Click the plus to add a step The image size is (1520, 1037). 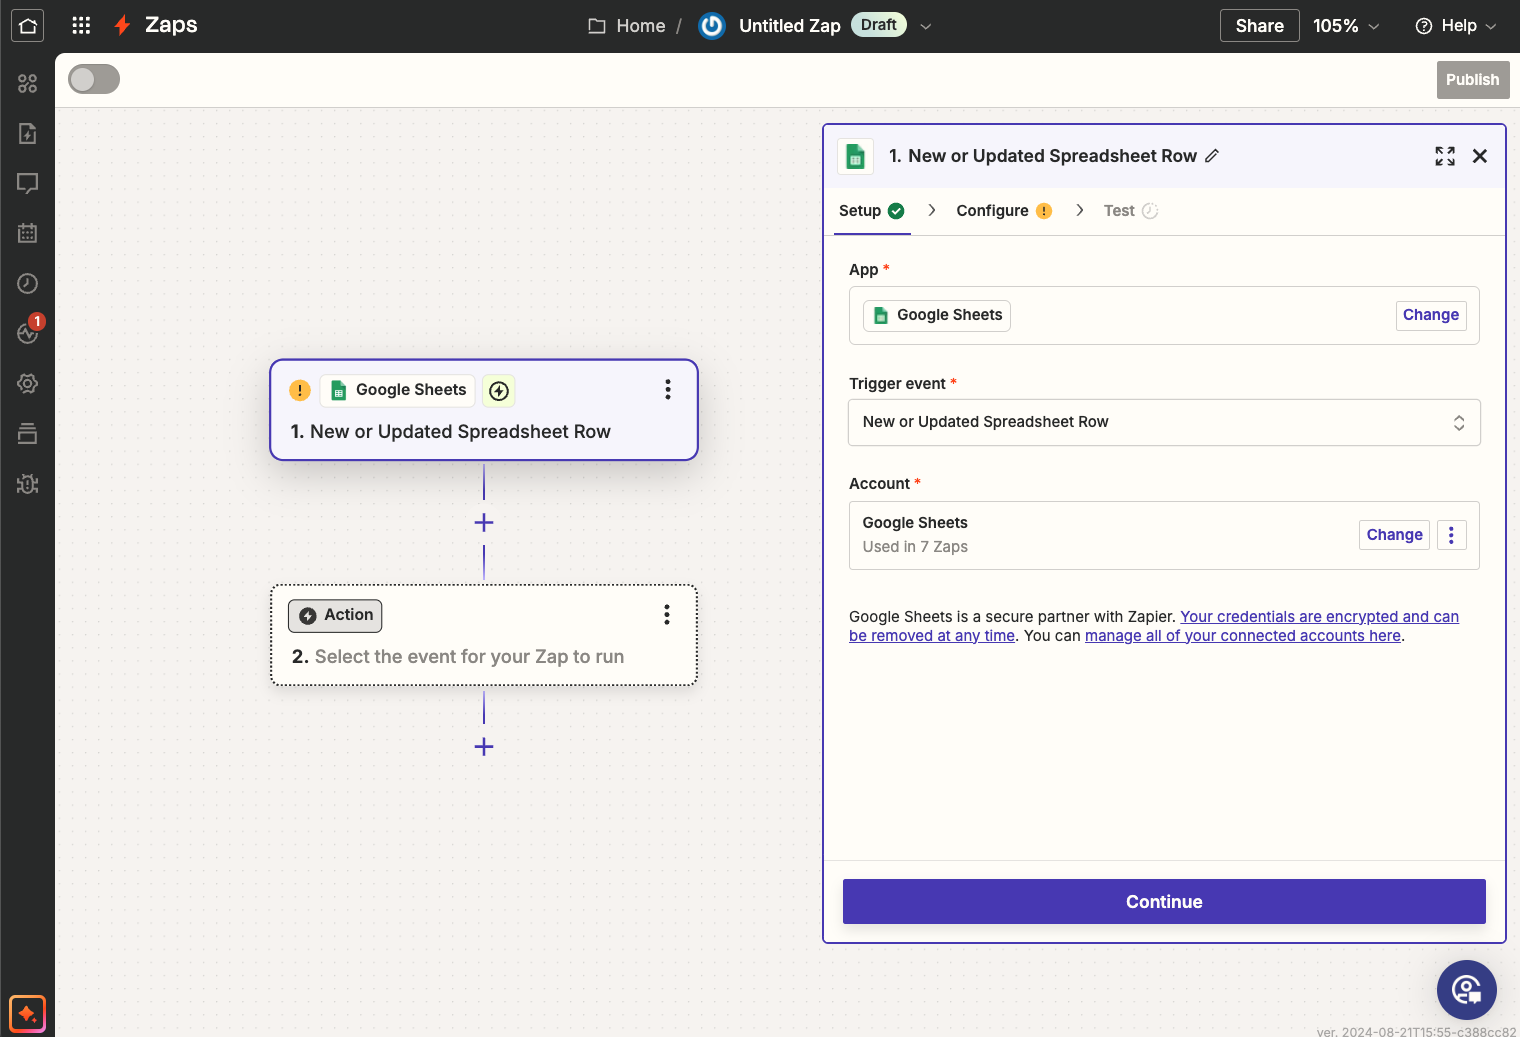483,522
